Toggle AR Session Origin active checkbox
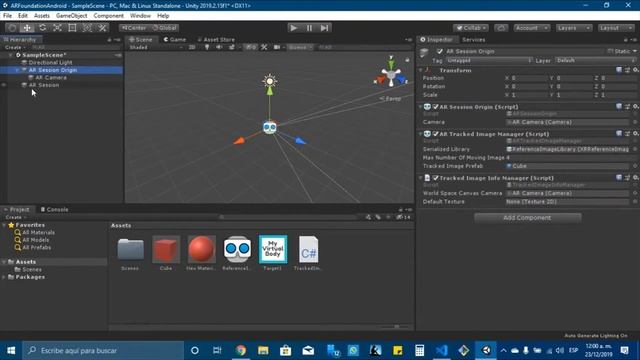Viewport: 640px width, 360px height. click(440, 51)
